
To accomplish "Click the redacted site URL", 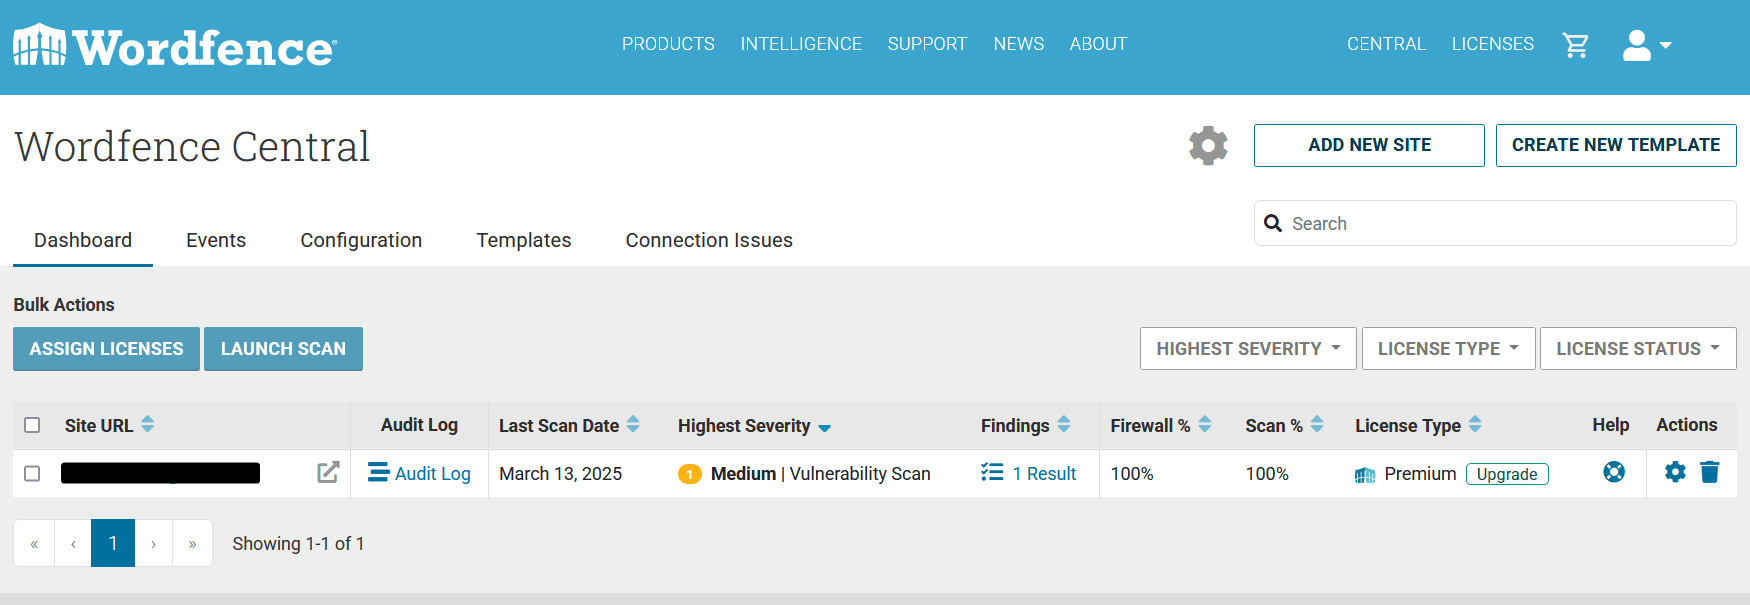I will coord(160,473).
